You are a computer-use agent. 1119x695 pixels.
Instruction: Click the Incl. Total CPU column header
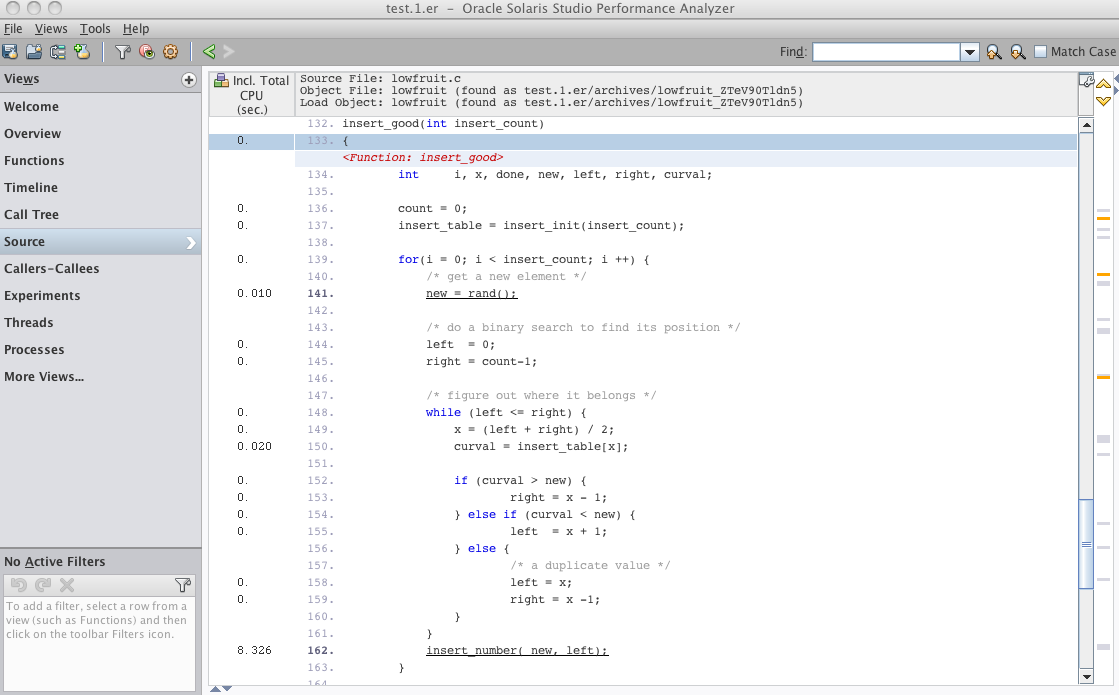click(x=252, y=95)
